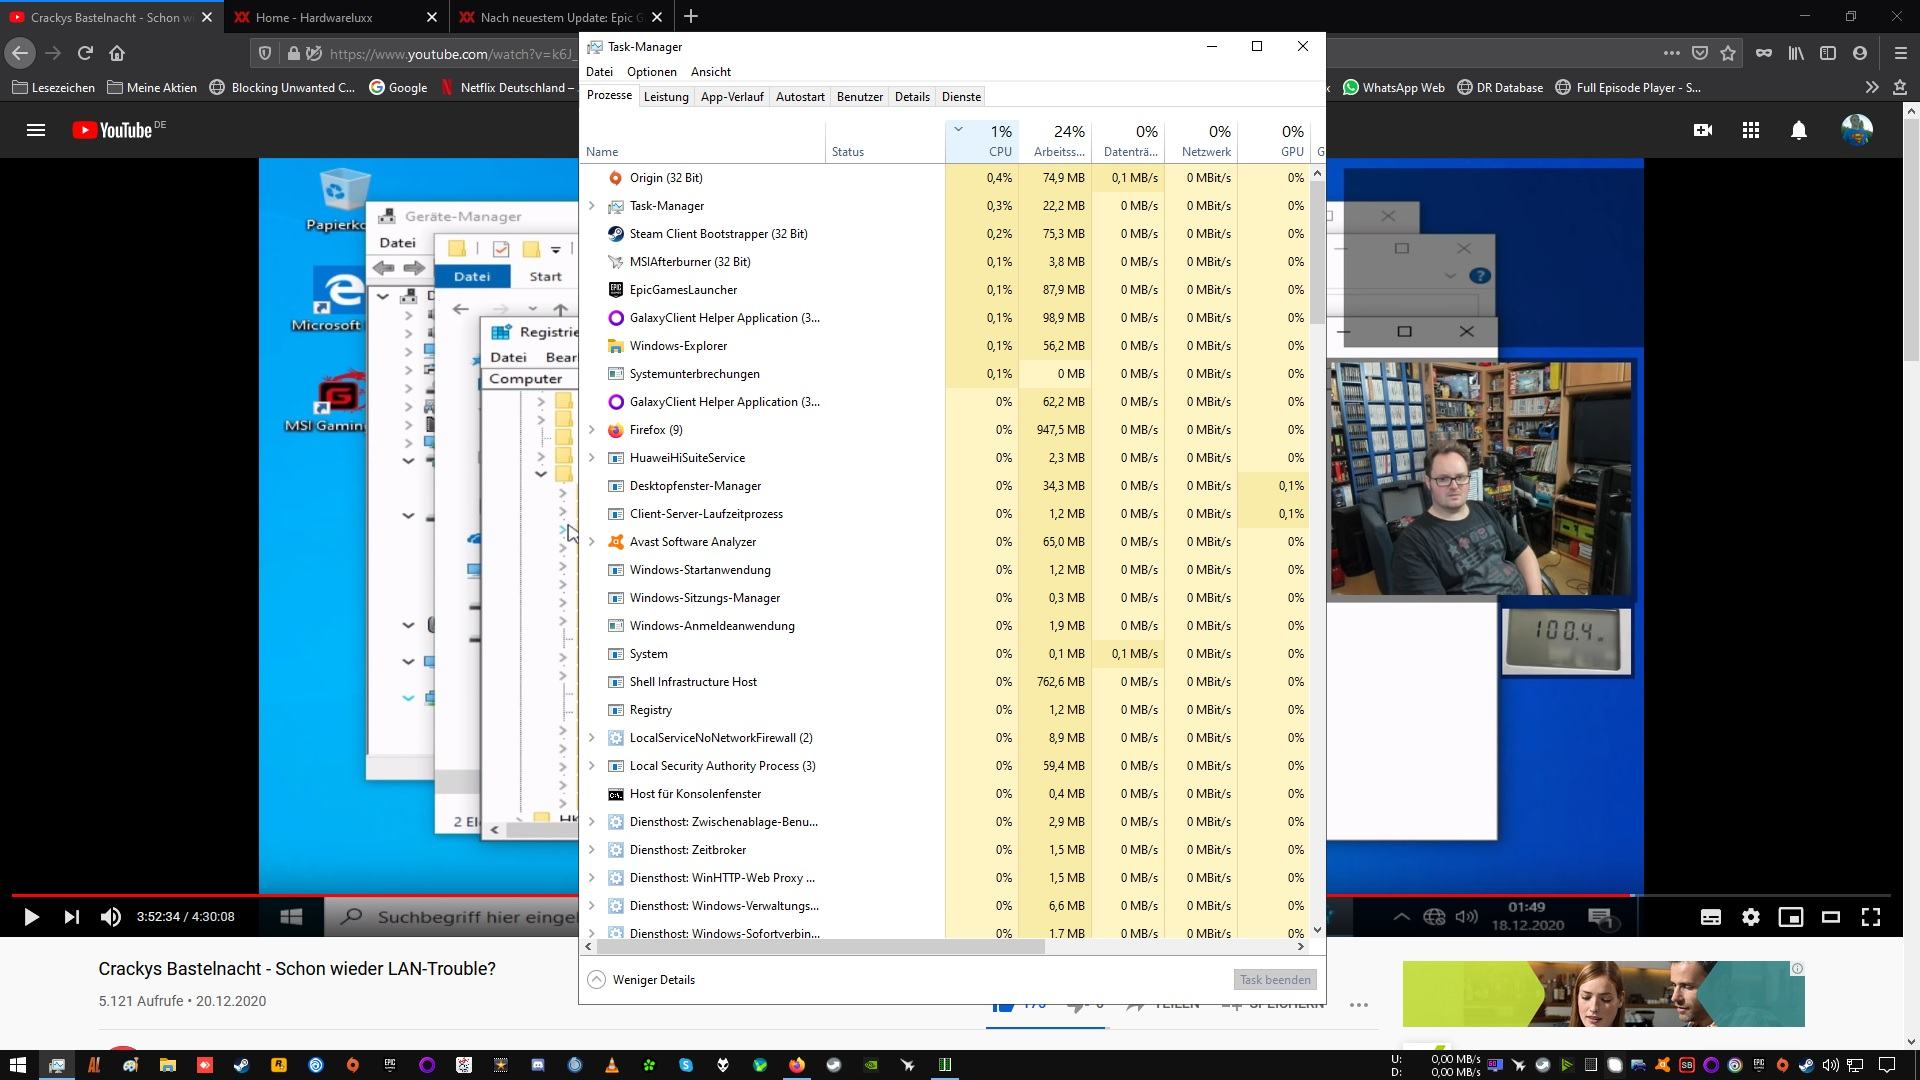Go to Firefox home page

117,53
